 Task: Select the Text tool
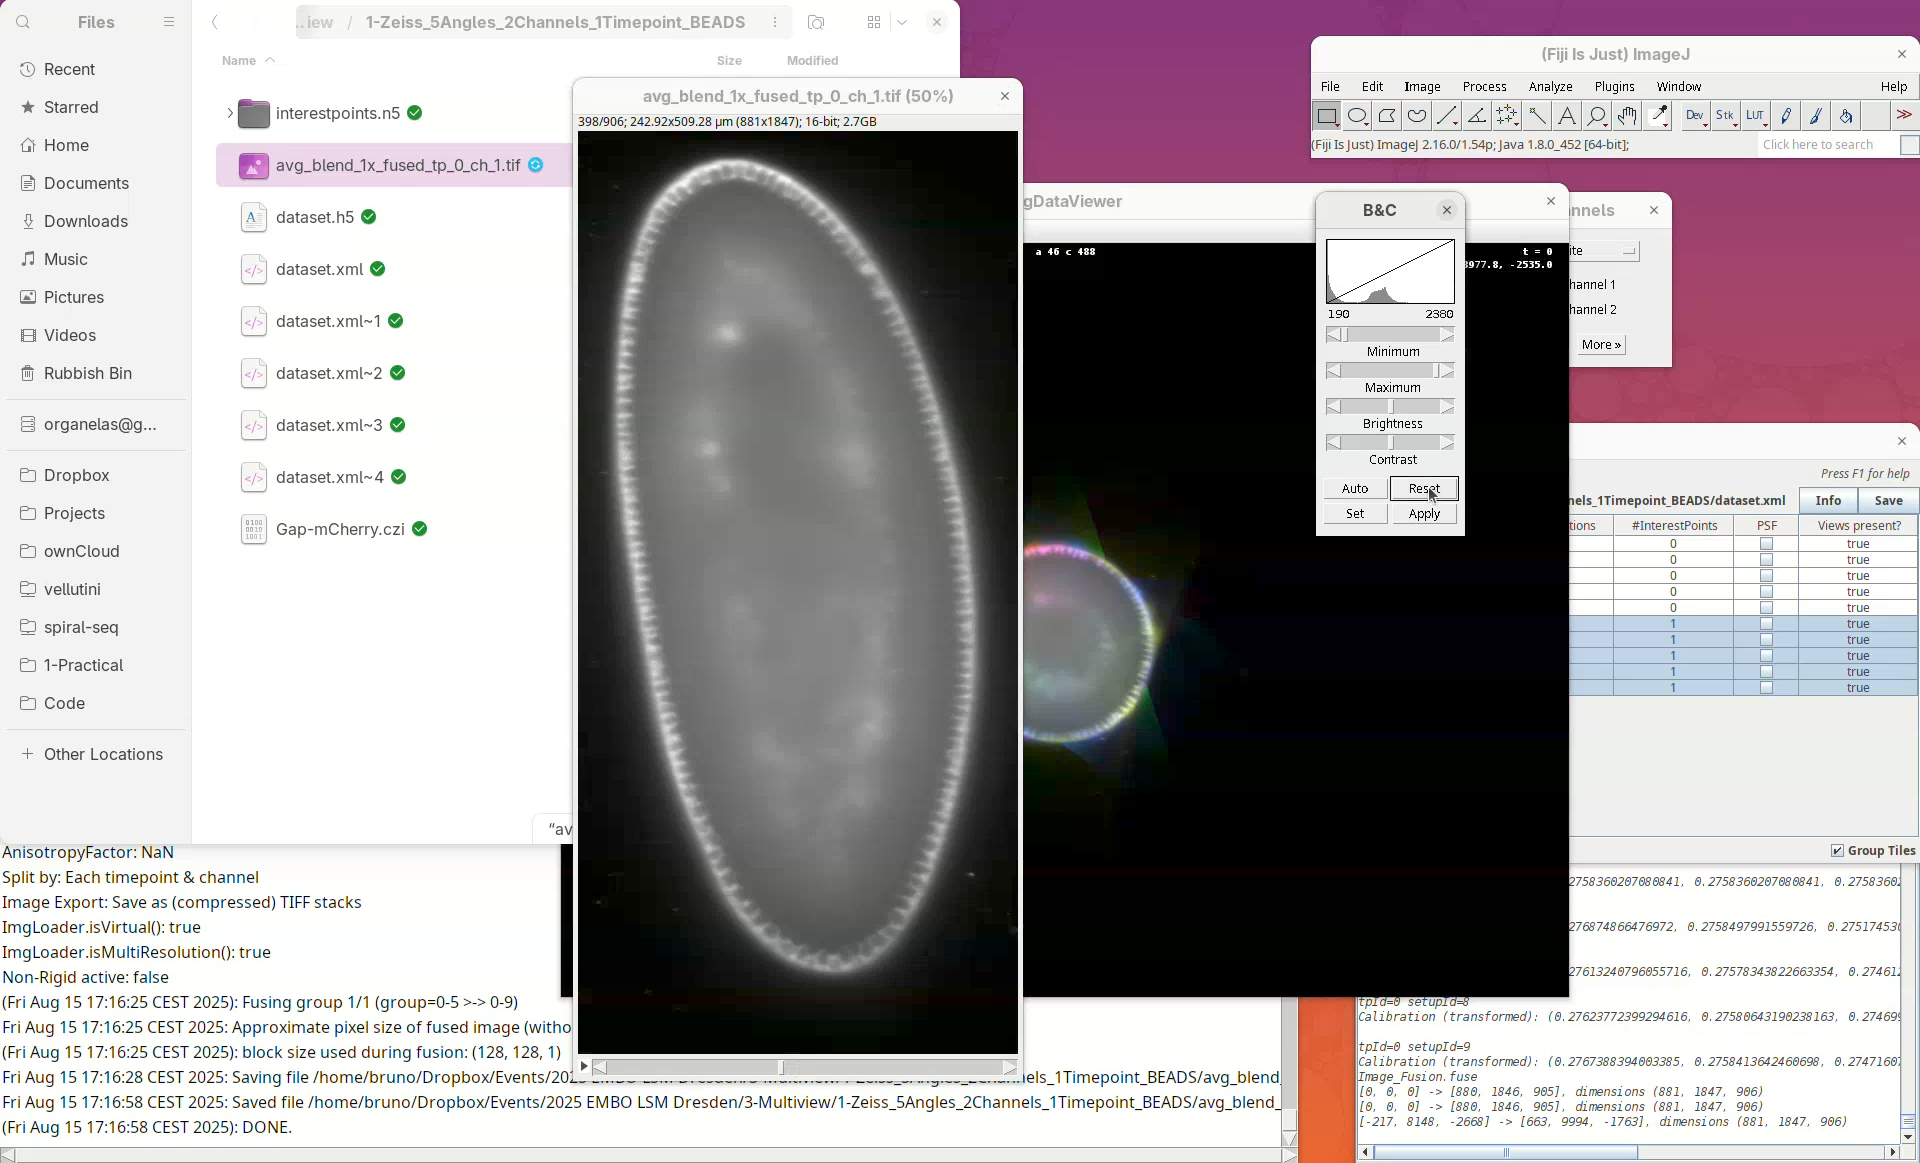(x=1567, y=116)
